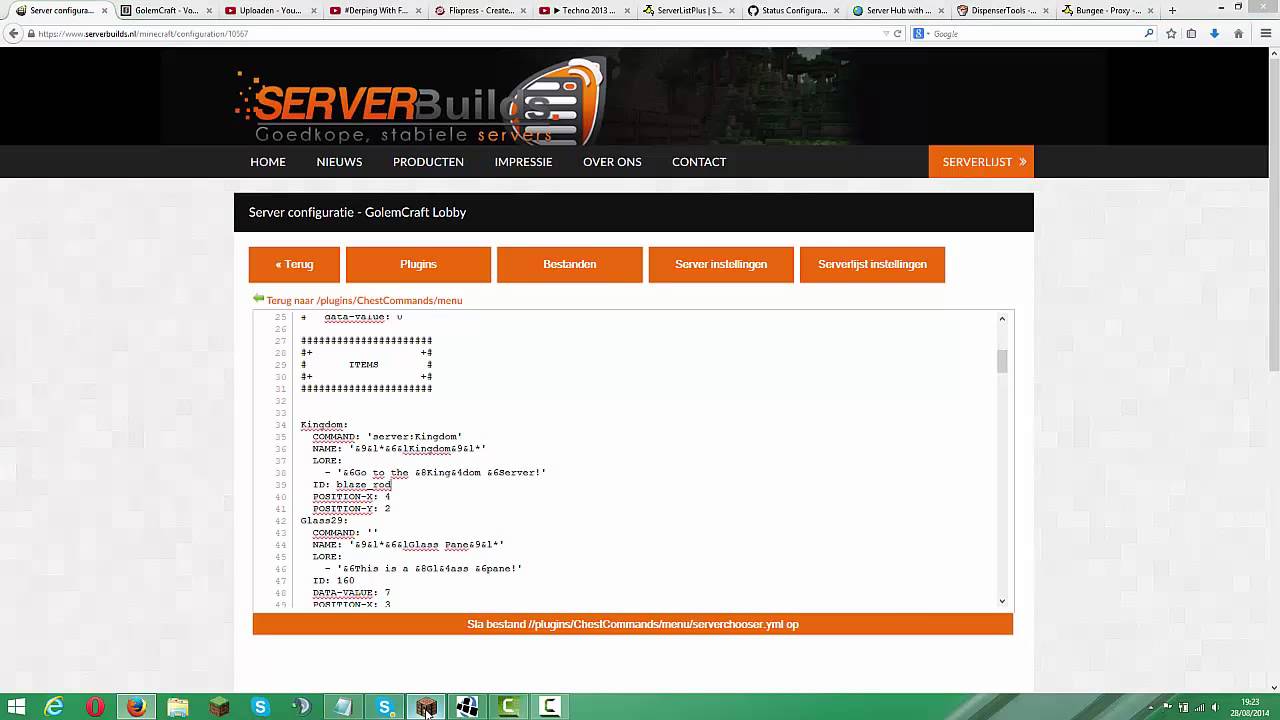Open the Bestanden section button
Image resolution: width=1280 pixels, height=720 pixels.
click(570, 264)
